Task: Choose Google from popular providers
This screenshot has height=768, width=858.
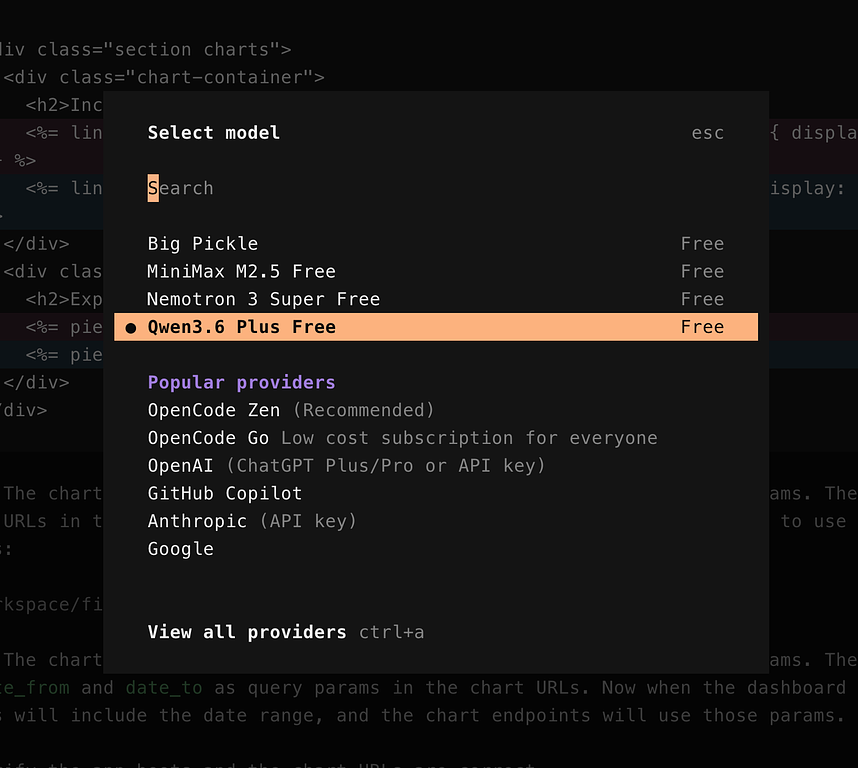Action: tap(181, 549)
